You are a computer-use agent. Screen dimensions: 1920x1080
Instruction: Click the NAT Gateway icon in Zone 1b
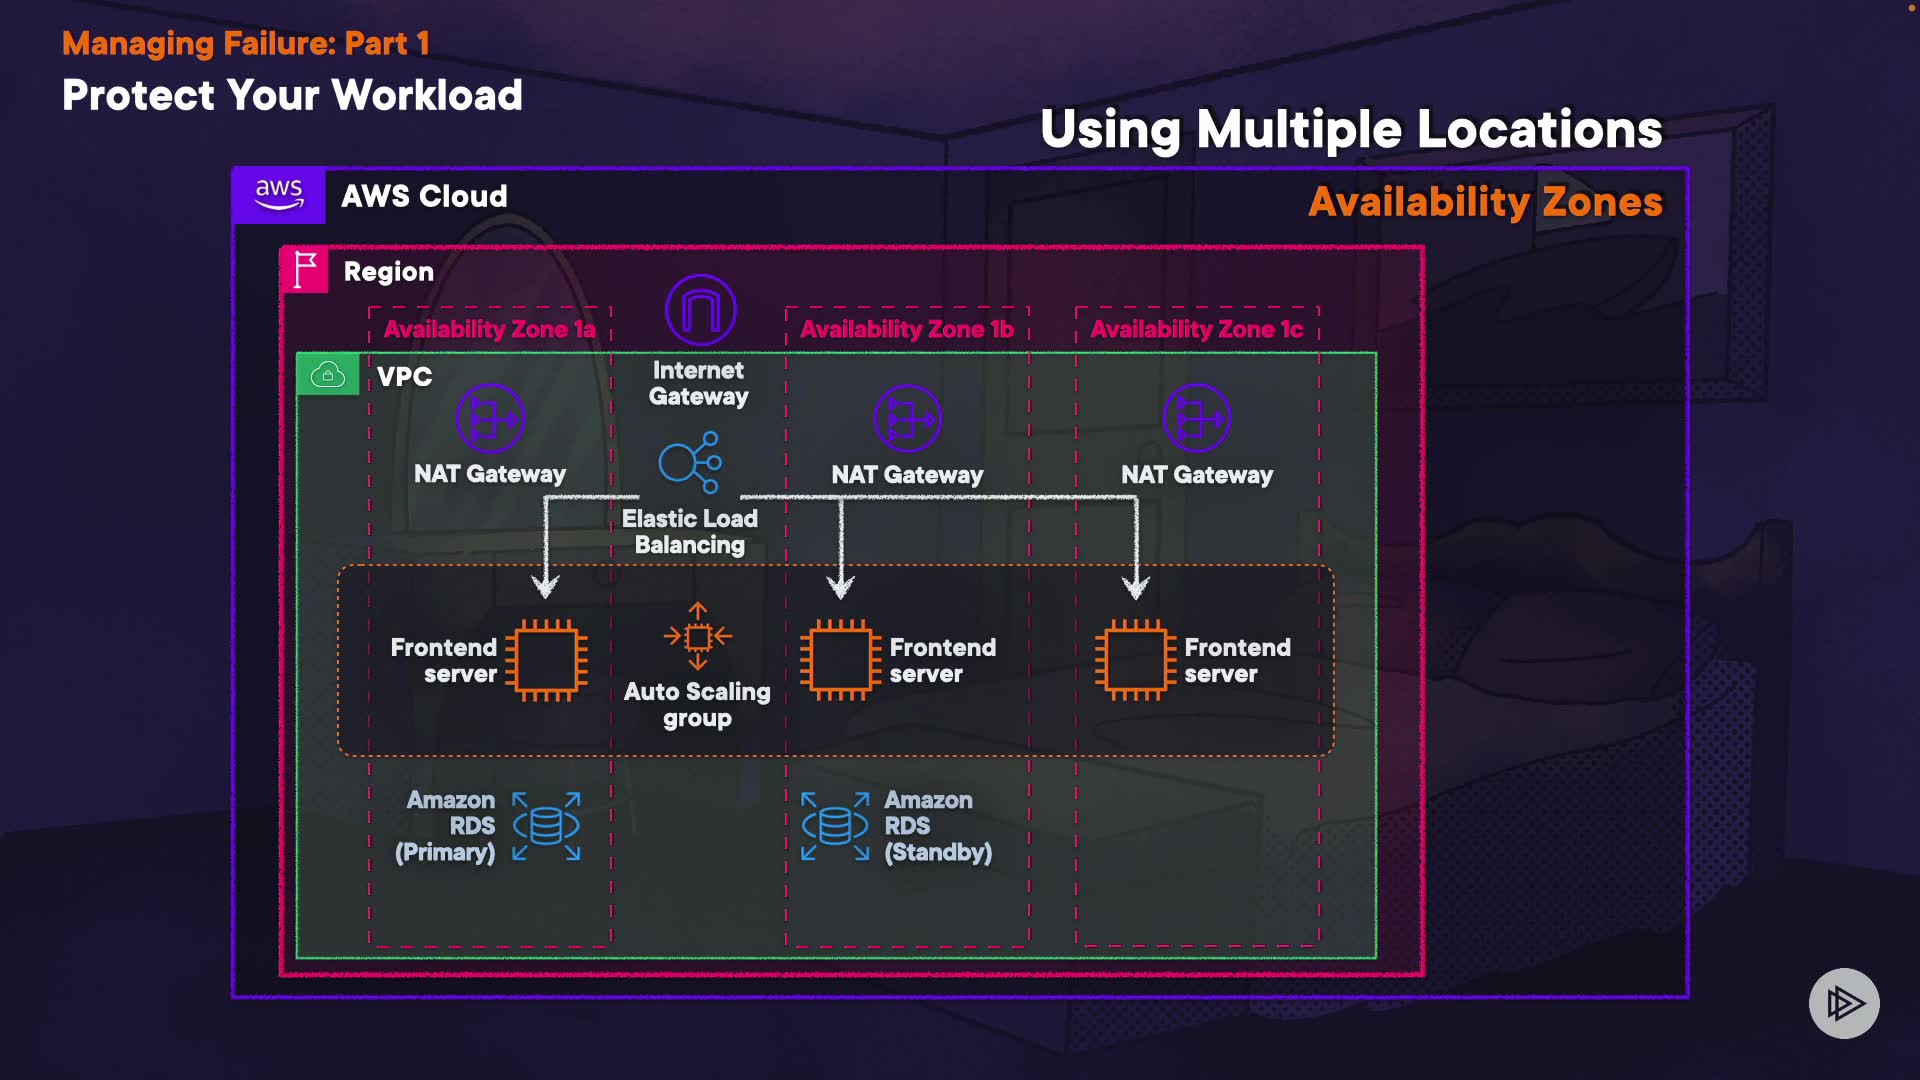(x=907, y=418)
